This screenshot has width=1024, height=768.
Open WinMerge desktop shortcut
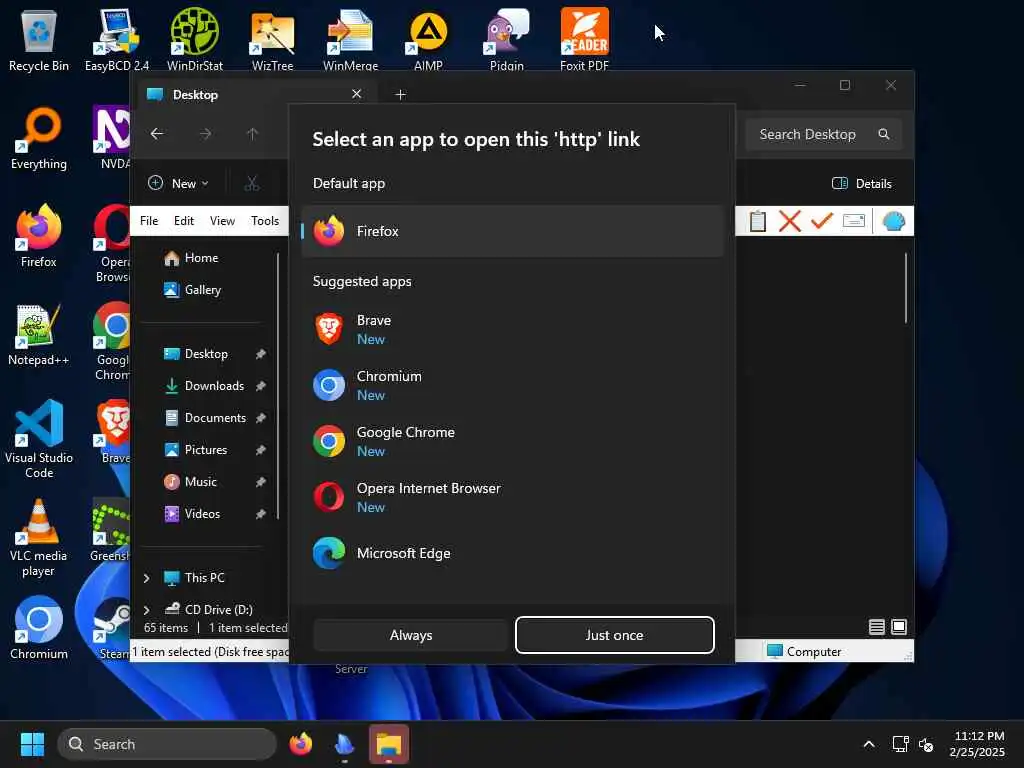(350, 40)
